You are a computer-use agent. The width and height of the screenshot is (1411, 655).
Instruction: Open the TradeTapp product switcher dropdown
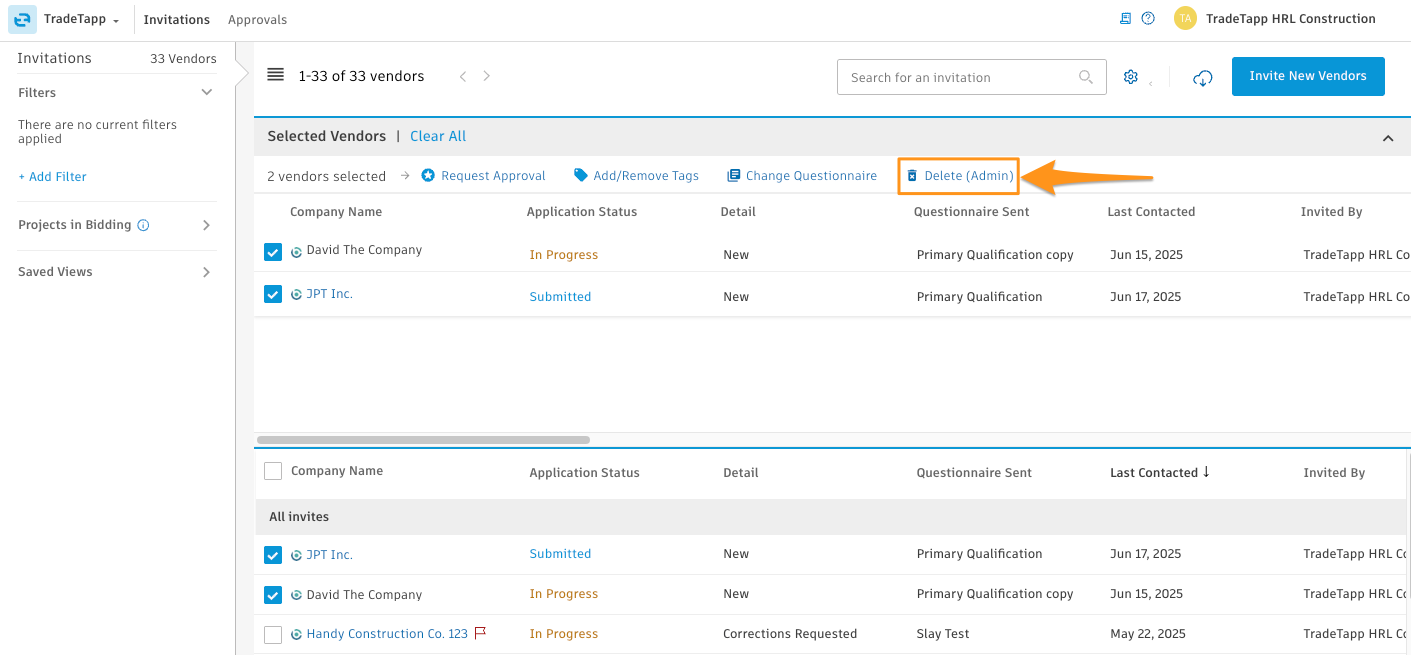(82, 19)
